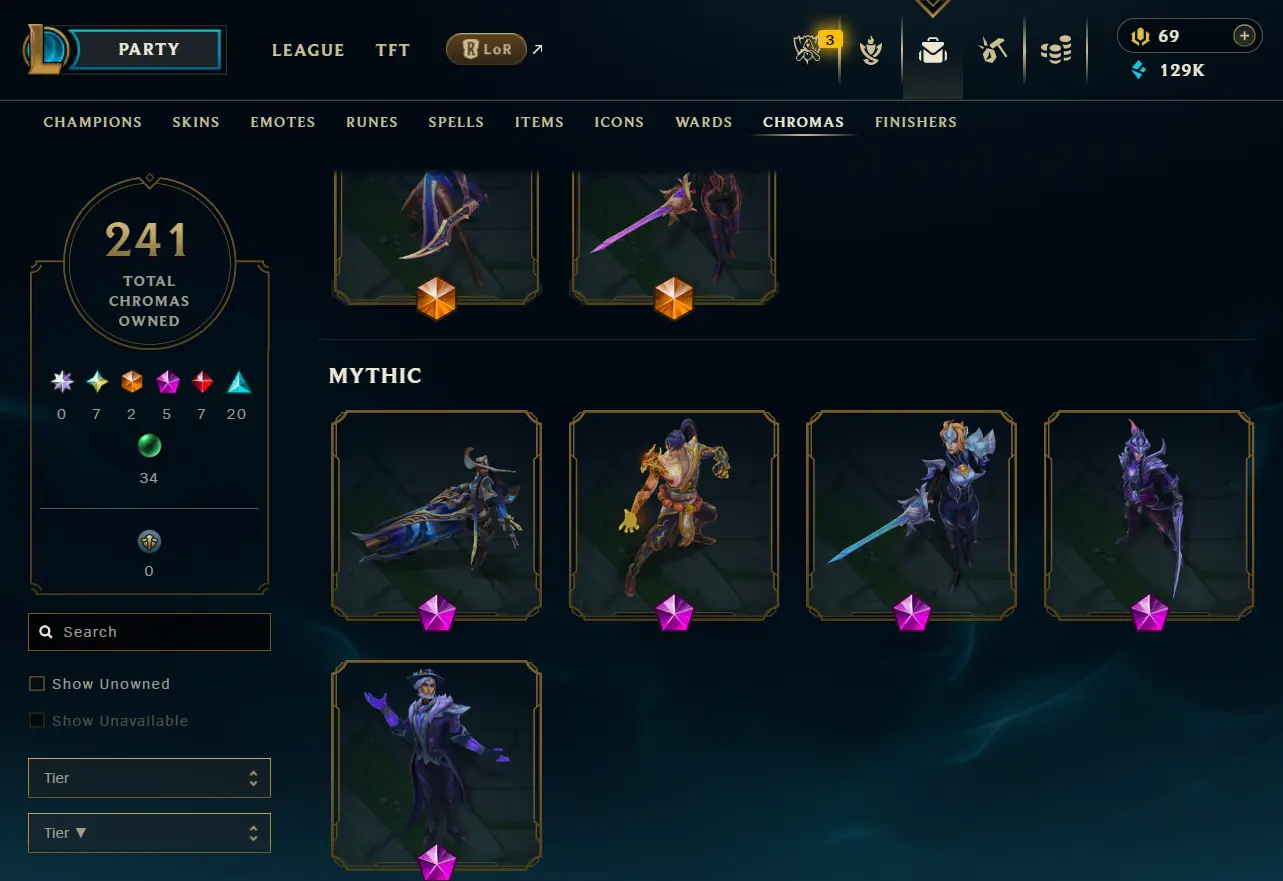Open the Collection backpack icon
This screenshot has height=881, width=1283.
tap(933, 50)
